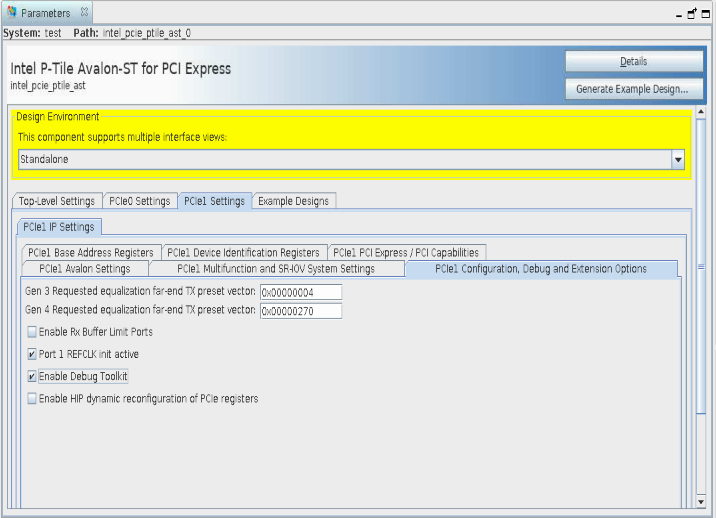Viewport: 716px width, 518px height.
Task: Maximize the Parameters panel
Action: 706,14
